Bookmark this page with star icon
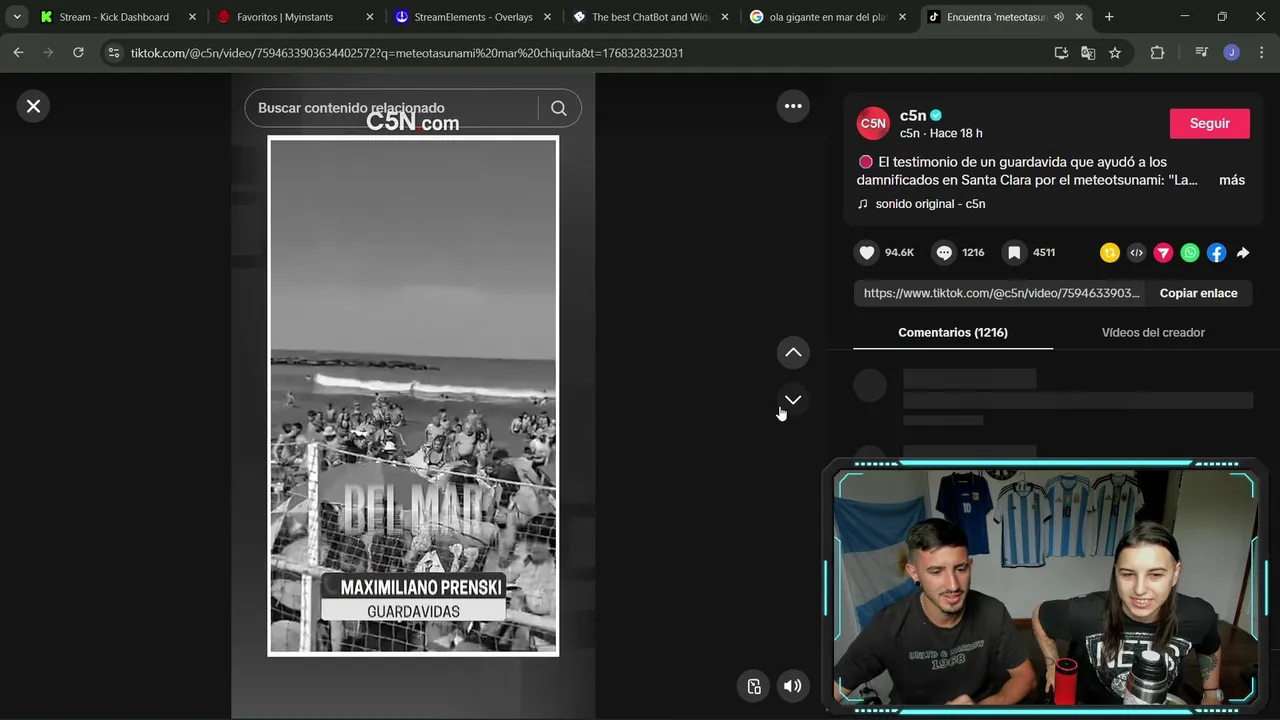Viewport: 1280px width, 720px height. click(x=1115, y=53)
